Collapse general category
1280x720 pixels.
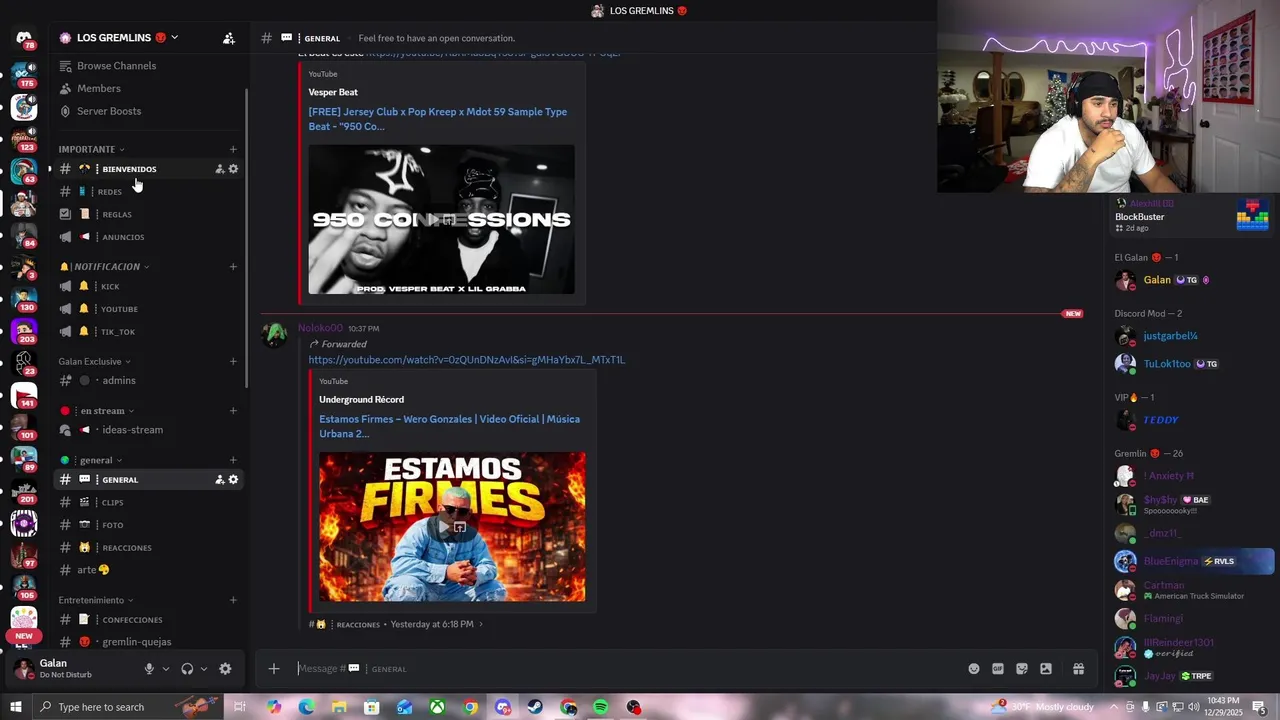pos(91,460)
